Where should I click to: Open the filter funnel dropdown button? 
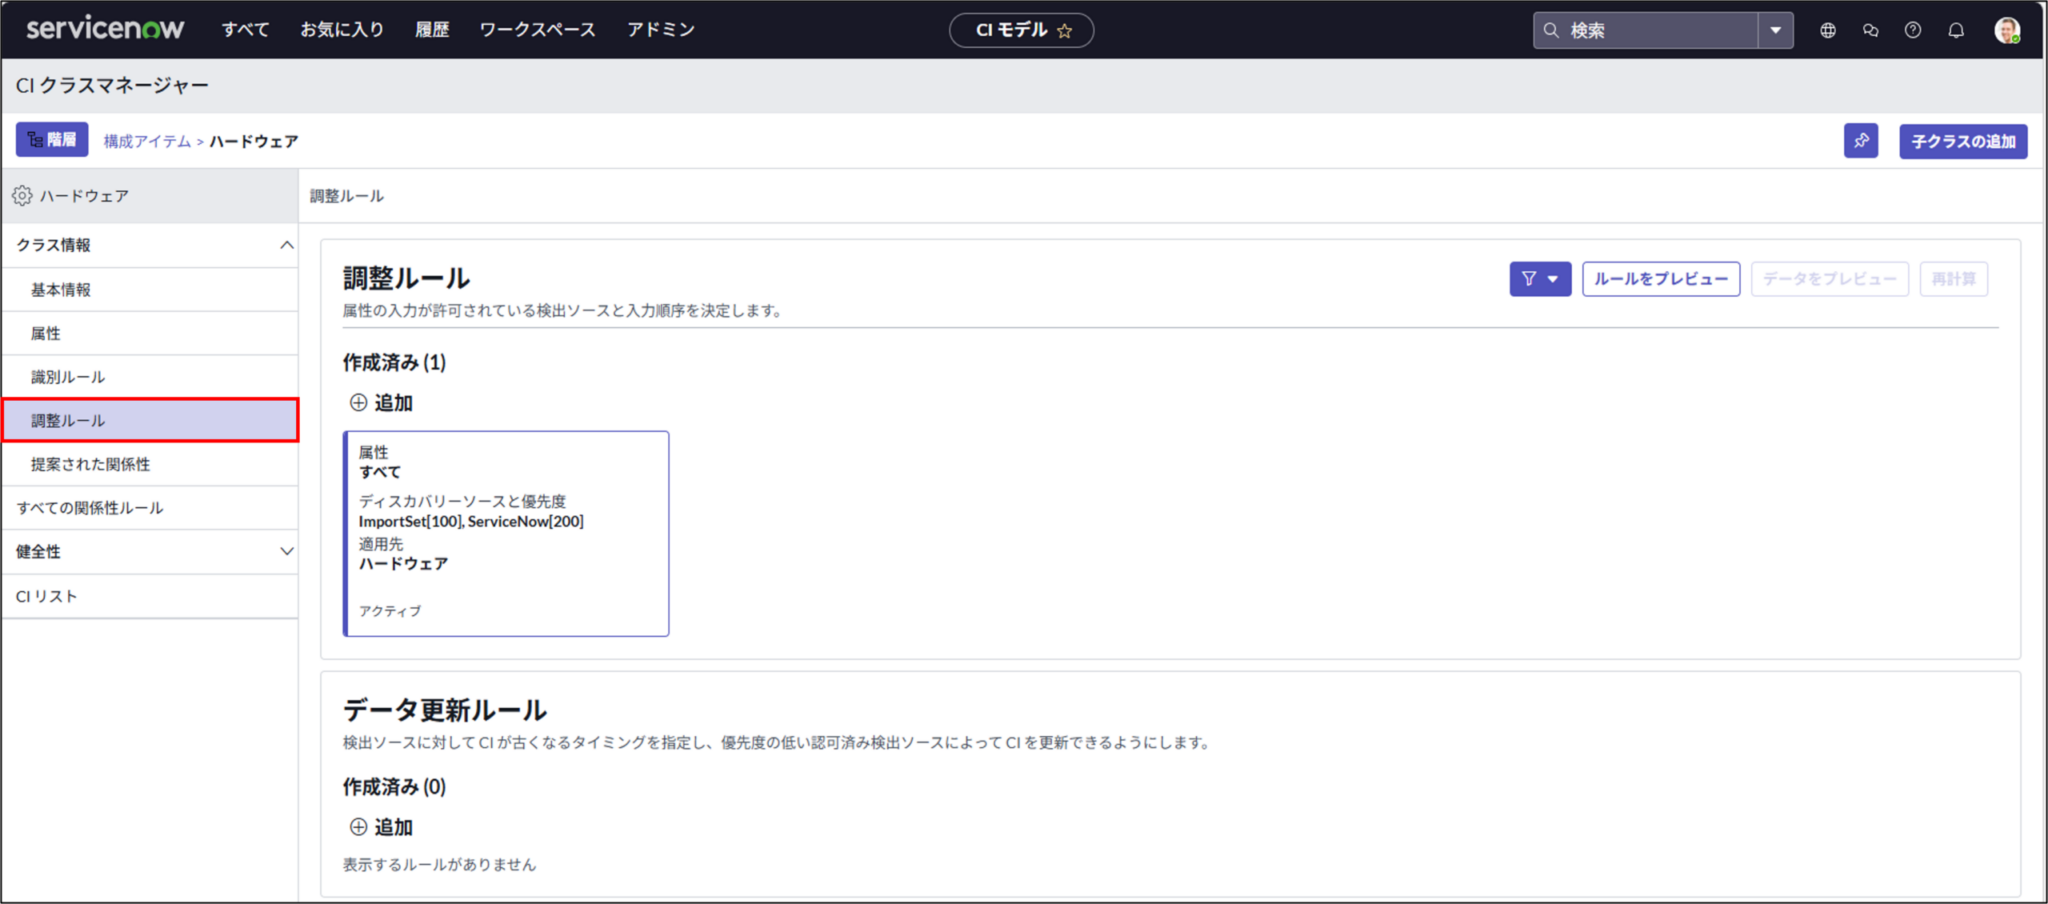point(1540,279)
